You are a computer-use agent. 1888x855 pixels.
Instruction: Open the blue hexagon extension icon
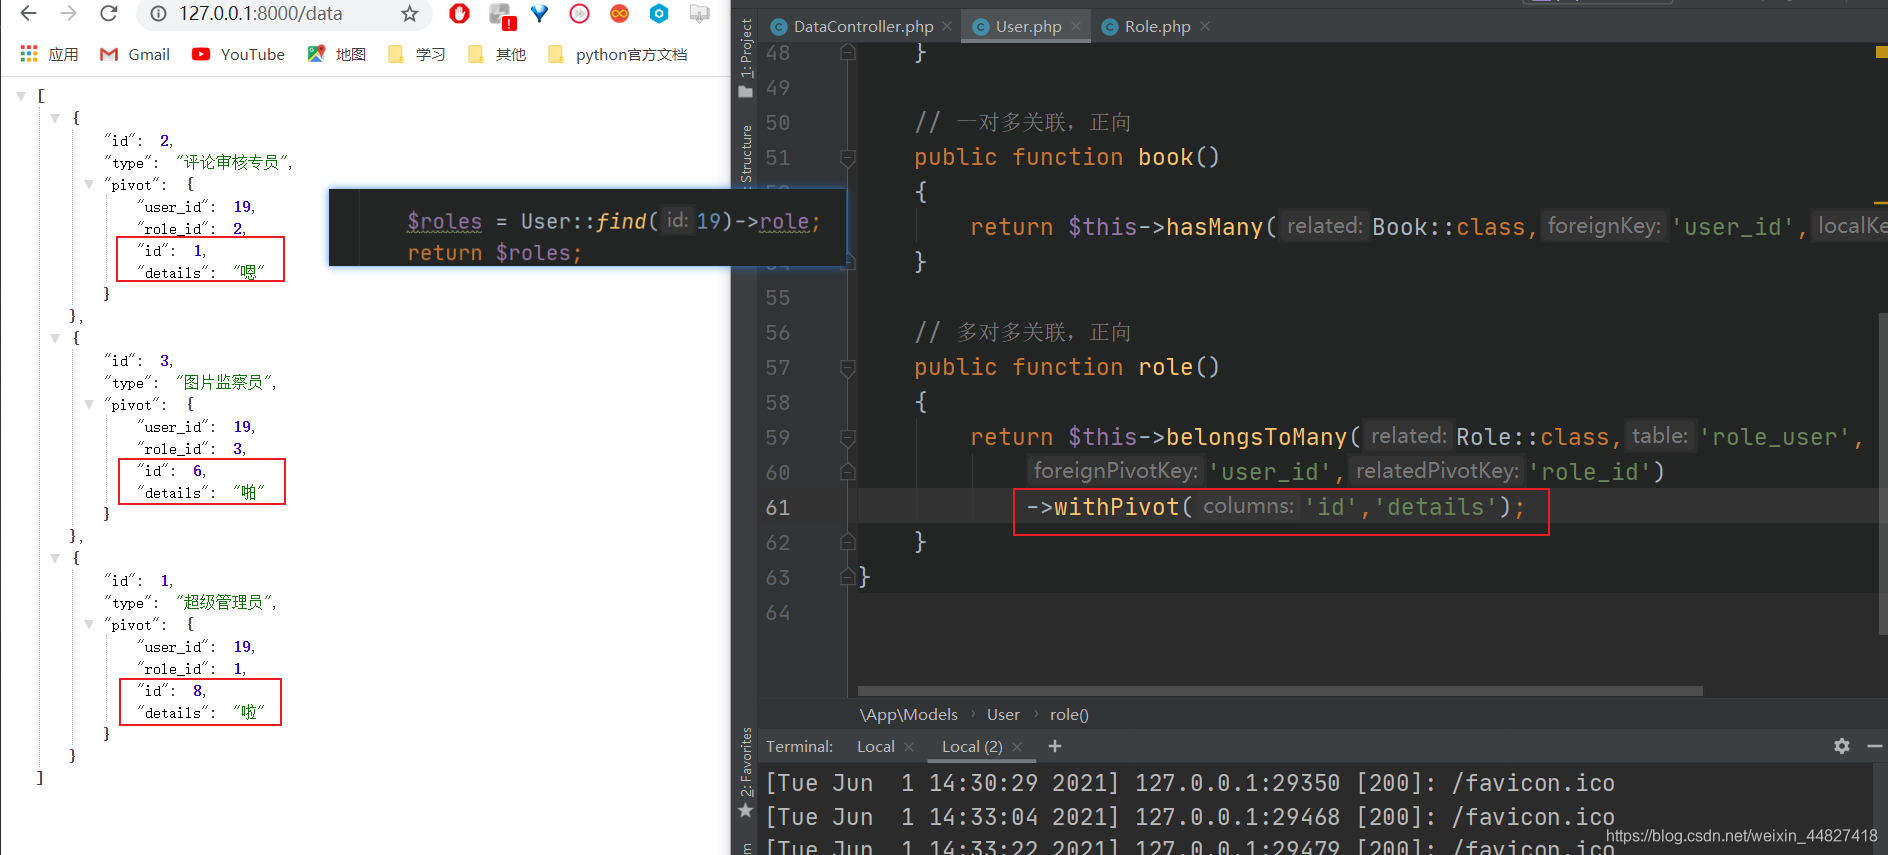coord(659,14)
